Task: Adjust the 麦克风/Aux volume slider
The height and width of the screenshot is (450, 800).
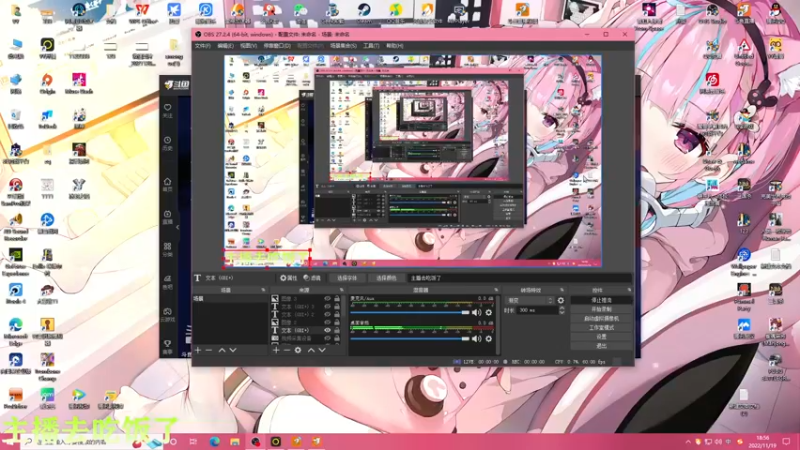Action: (x=410, y=312)
